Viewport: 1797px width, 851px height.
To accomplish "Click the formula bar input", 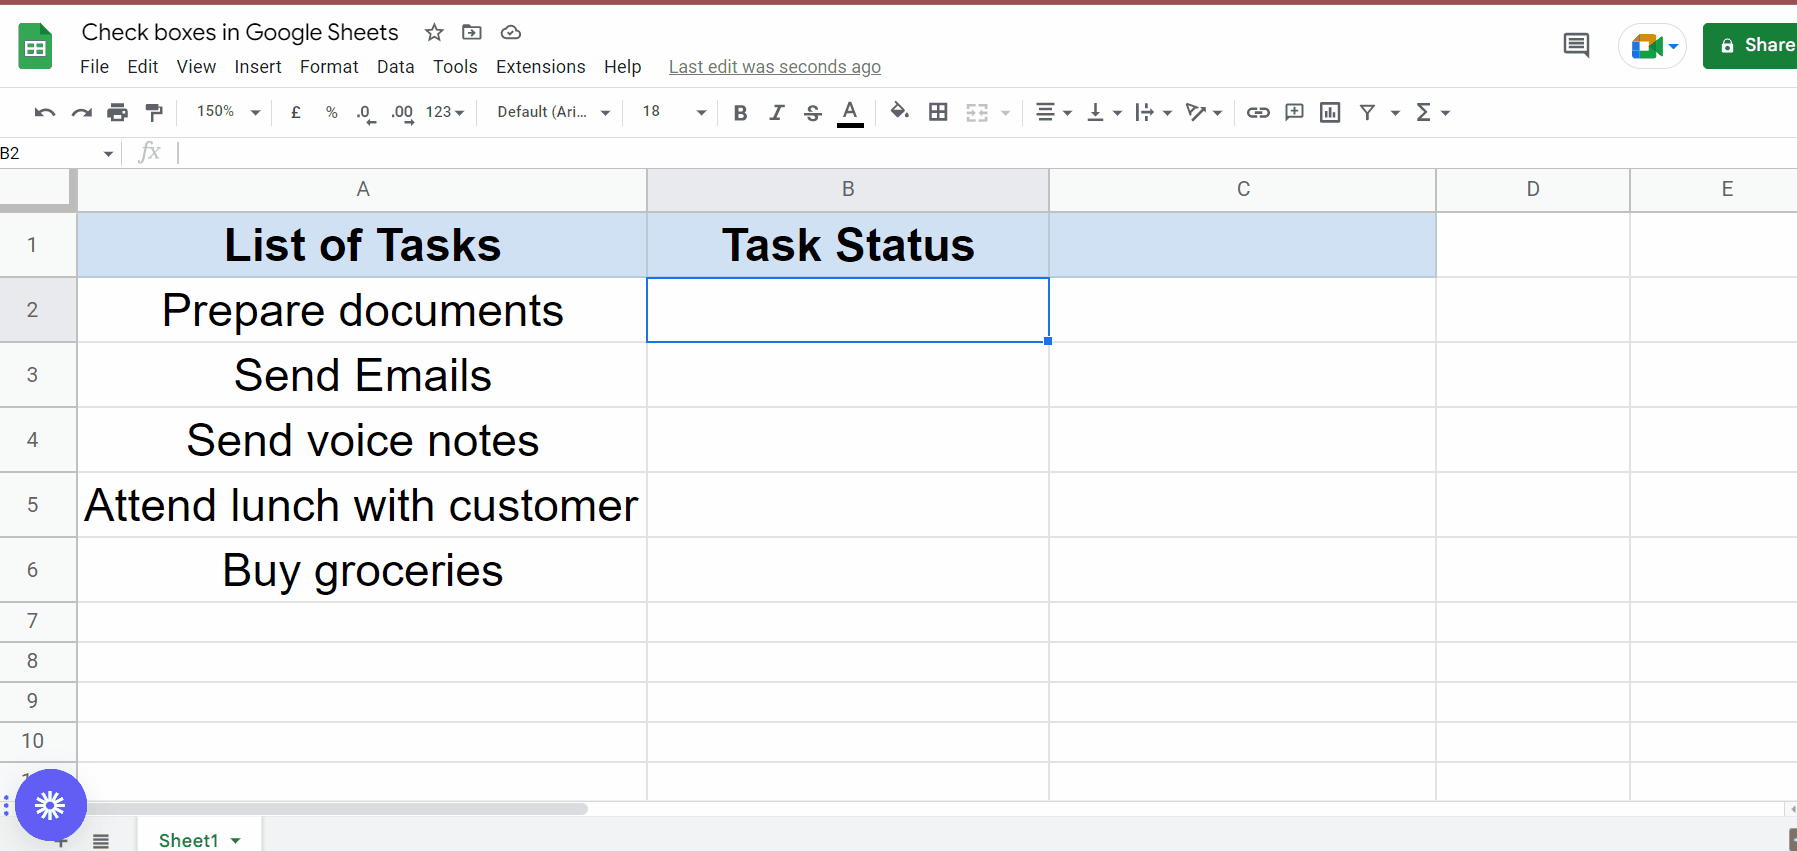I will coord(985,153).
